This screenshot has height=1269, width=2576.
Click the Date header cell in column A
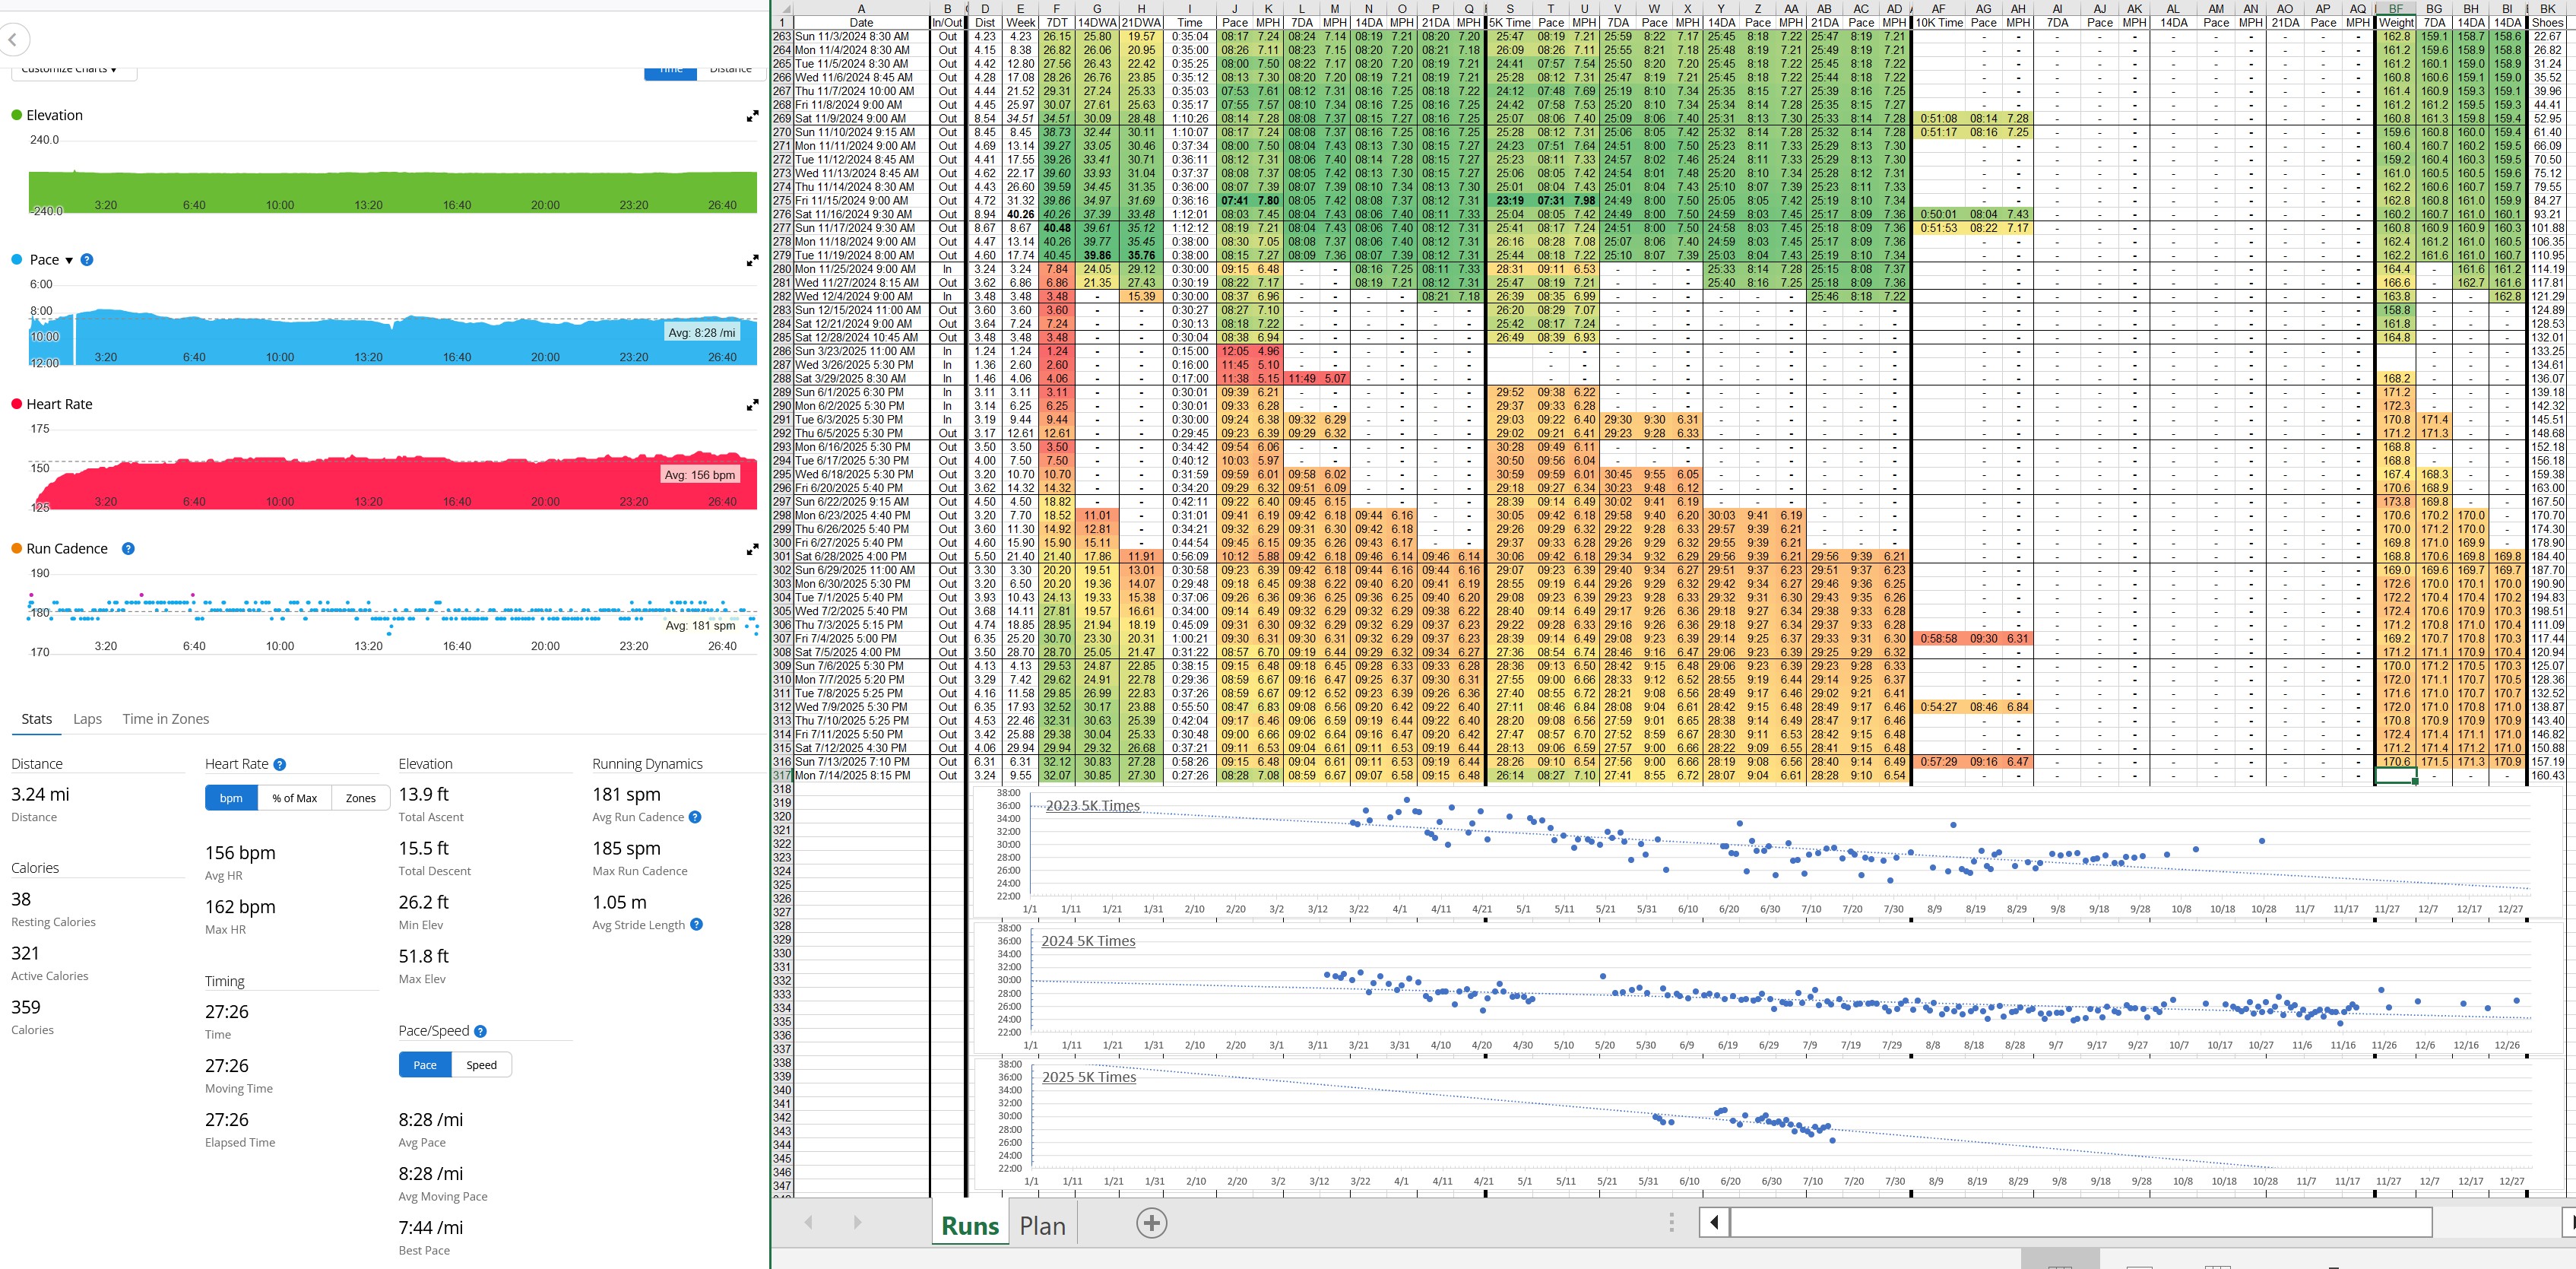tap(861, 22)
